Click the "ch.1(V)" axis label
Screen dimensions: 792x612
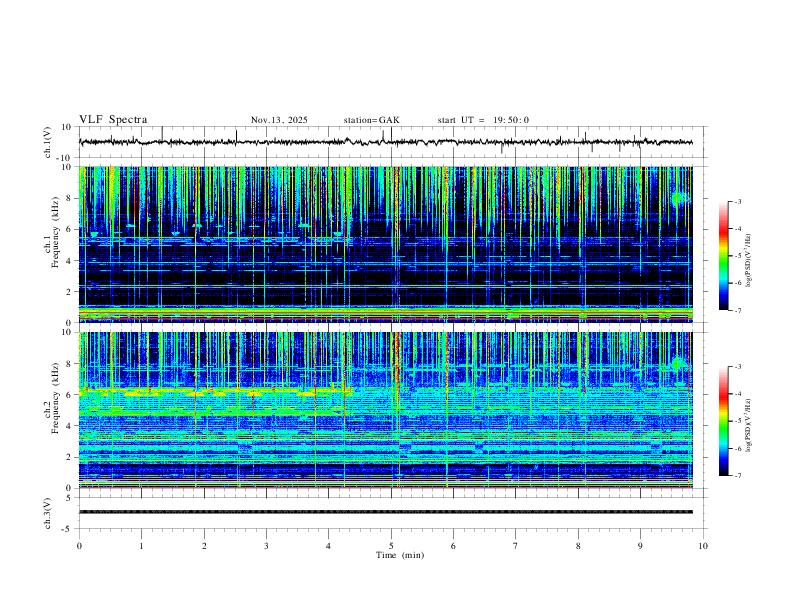pyautogui.click(x=48, y=142)
